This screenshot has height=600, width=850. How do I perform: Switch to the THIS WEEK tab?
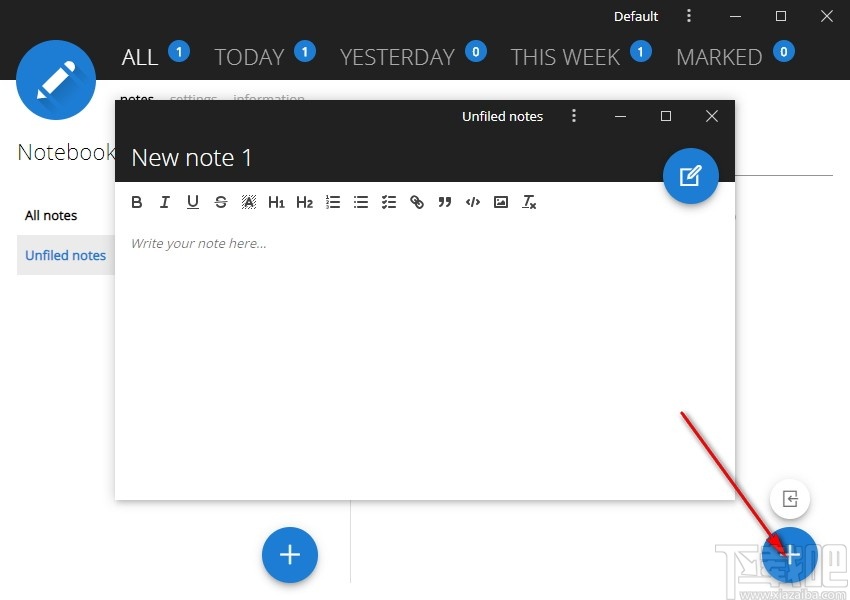pyautogui.click(x=565, y=57)
